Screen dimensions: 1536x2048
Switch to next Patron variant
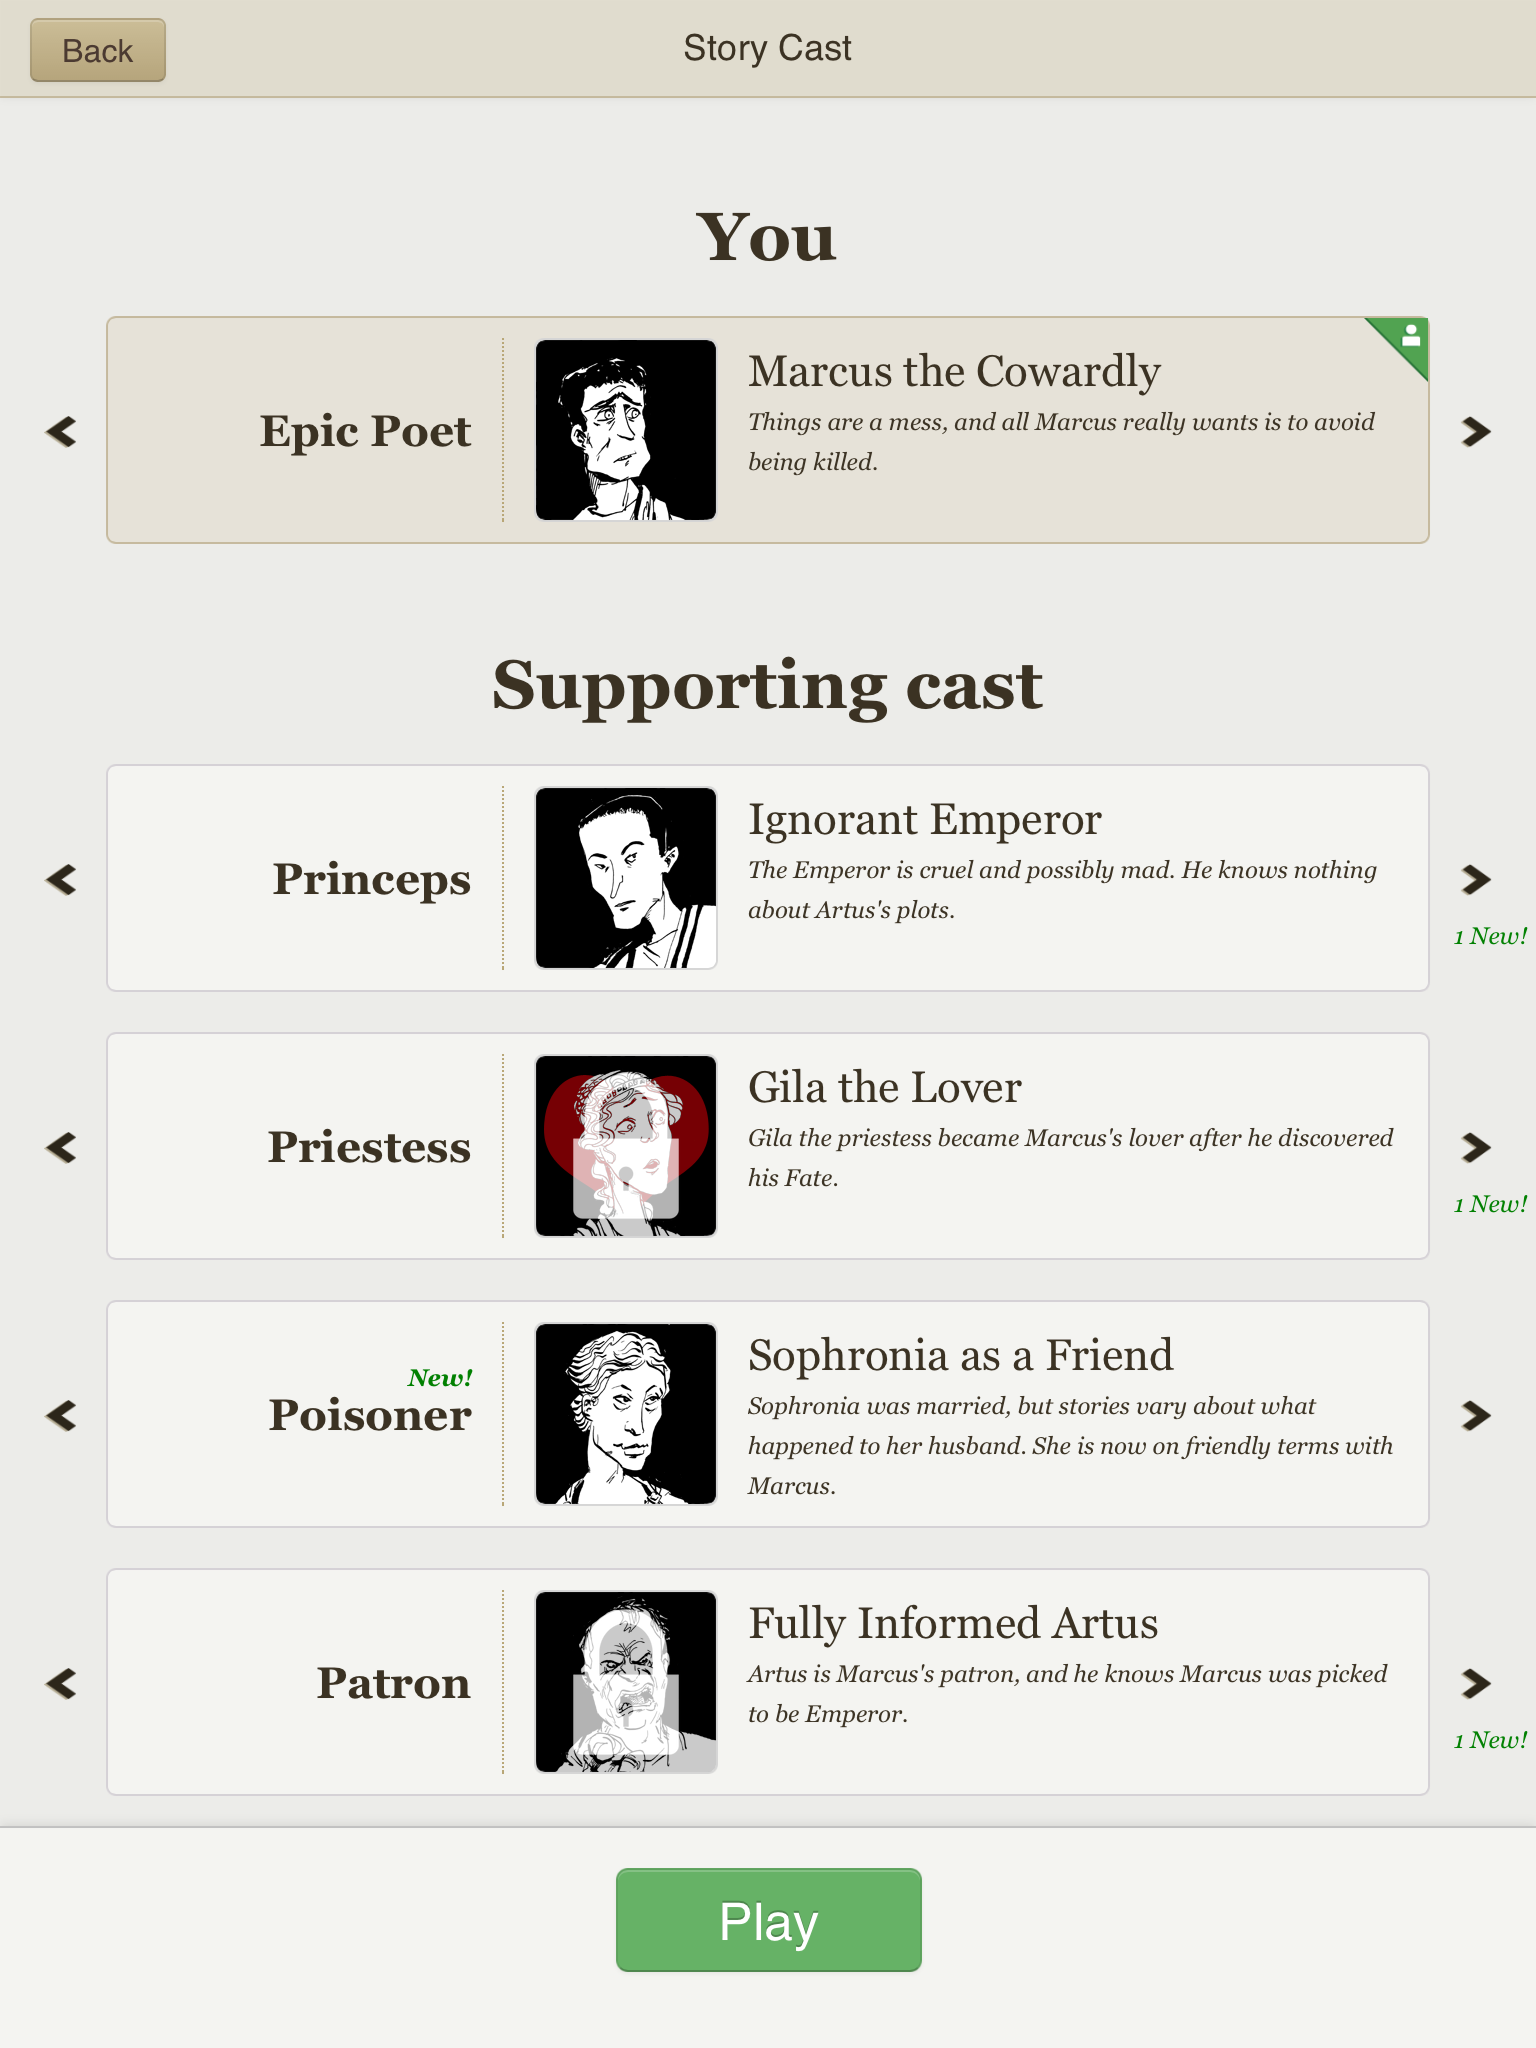[1476, 1683]
